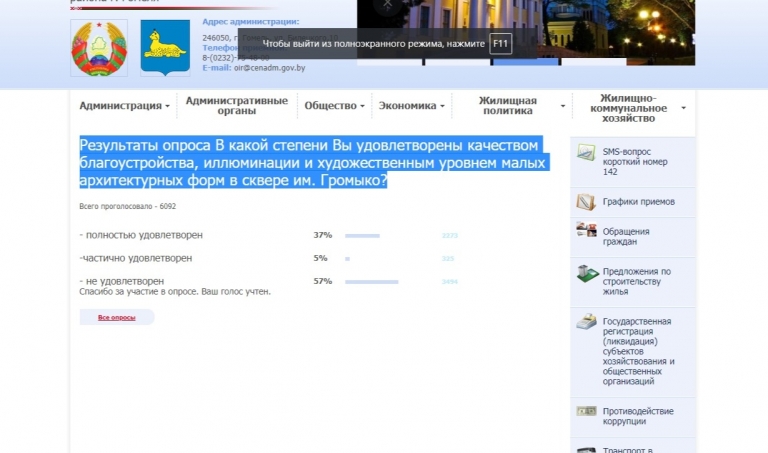Click the Все опросы button

point(117,317)
